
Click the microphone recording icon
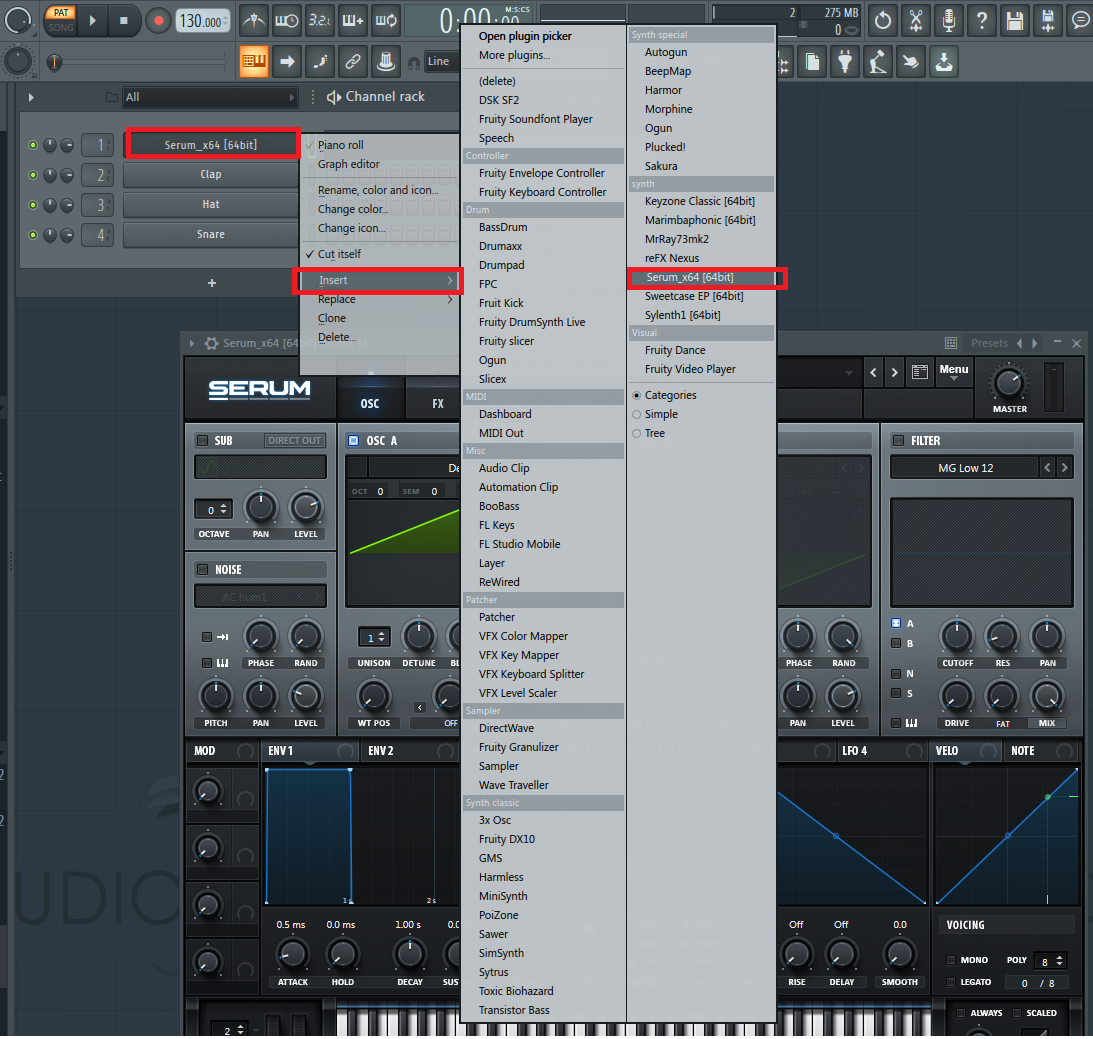click(x=949, y=21)
